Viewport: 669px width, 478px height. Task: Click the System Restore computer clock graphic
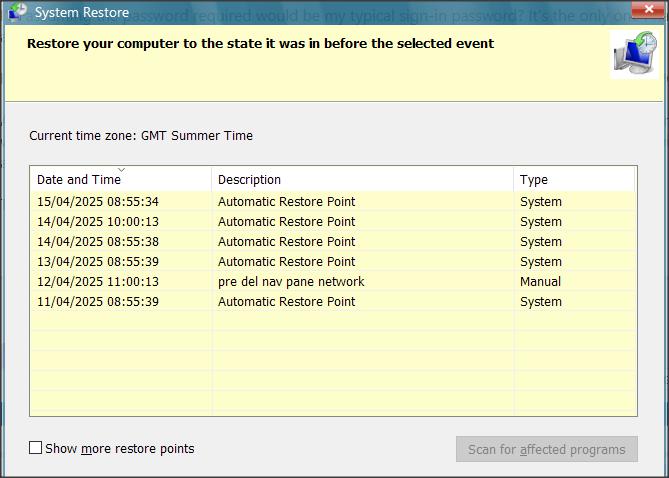[635, 54]
